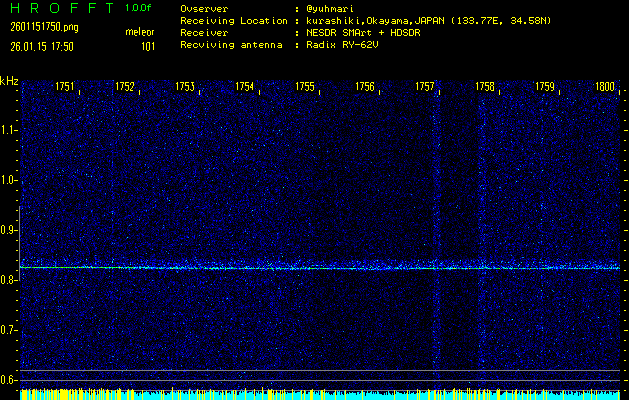Click the 1800 time marker label
629x400 pixels.
[605, 87]
